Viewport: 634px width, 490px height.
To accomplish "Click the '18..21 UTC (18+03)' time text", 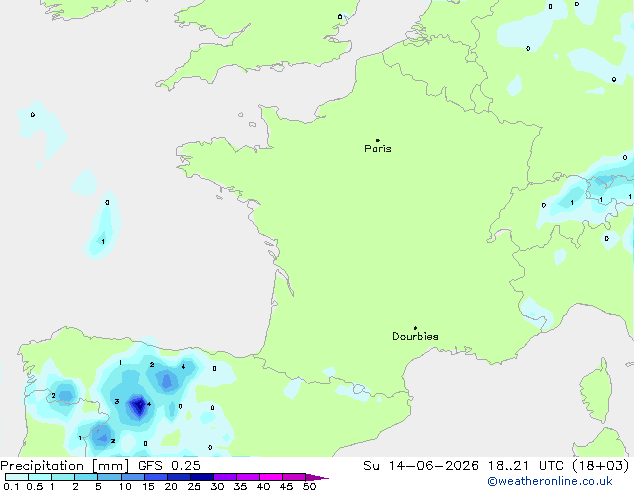I will (558, 466).
